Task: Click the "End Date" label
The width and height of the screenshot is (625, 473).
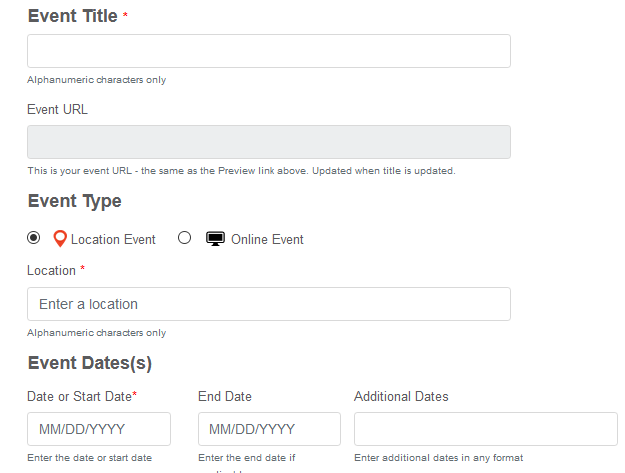Action: pos(225,396)
